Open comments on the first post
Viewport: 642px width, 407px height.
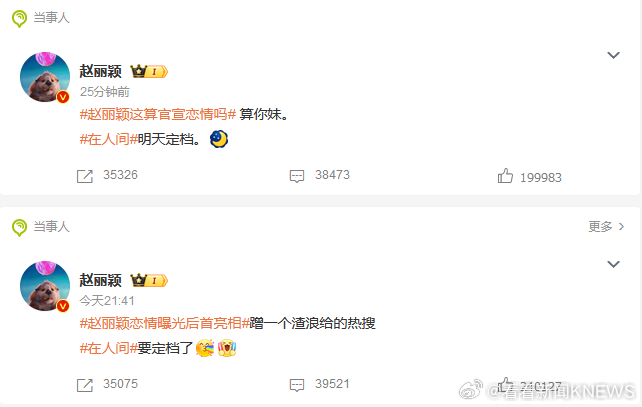(297, 176)
